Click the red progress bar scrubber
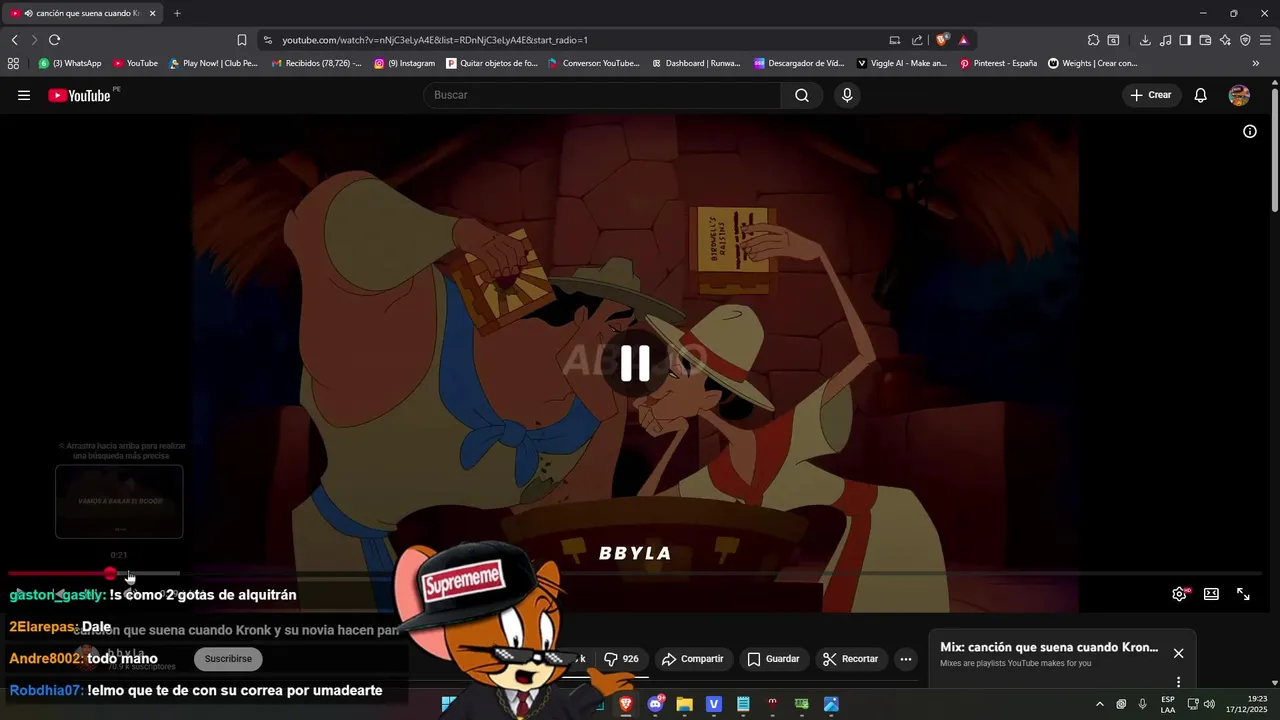 click(x=110, y=574)
